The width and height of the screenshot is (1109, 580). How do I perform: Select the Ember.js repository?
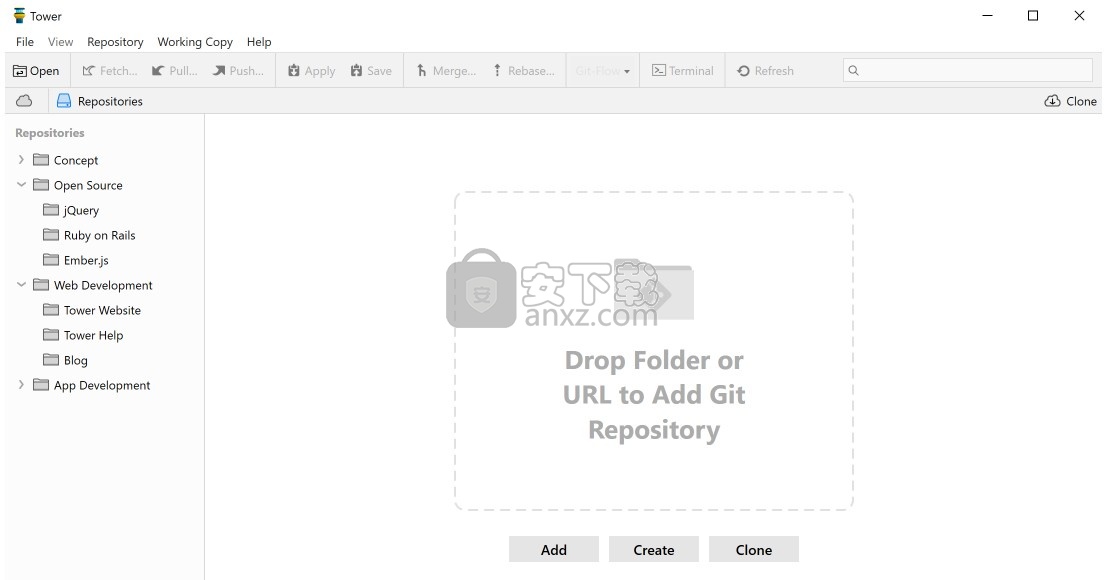76,260
